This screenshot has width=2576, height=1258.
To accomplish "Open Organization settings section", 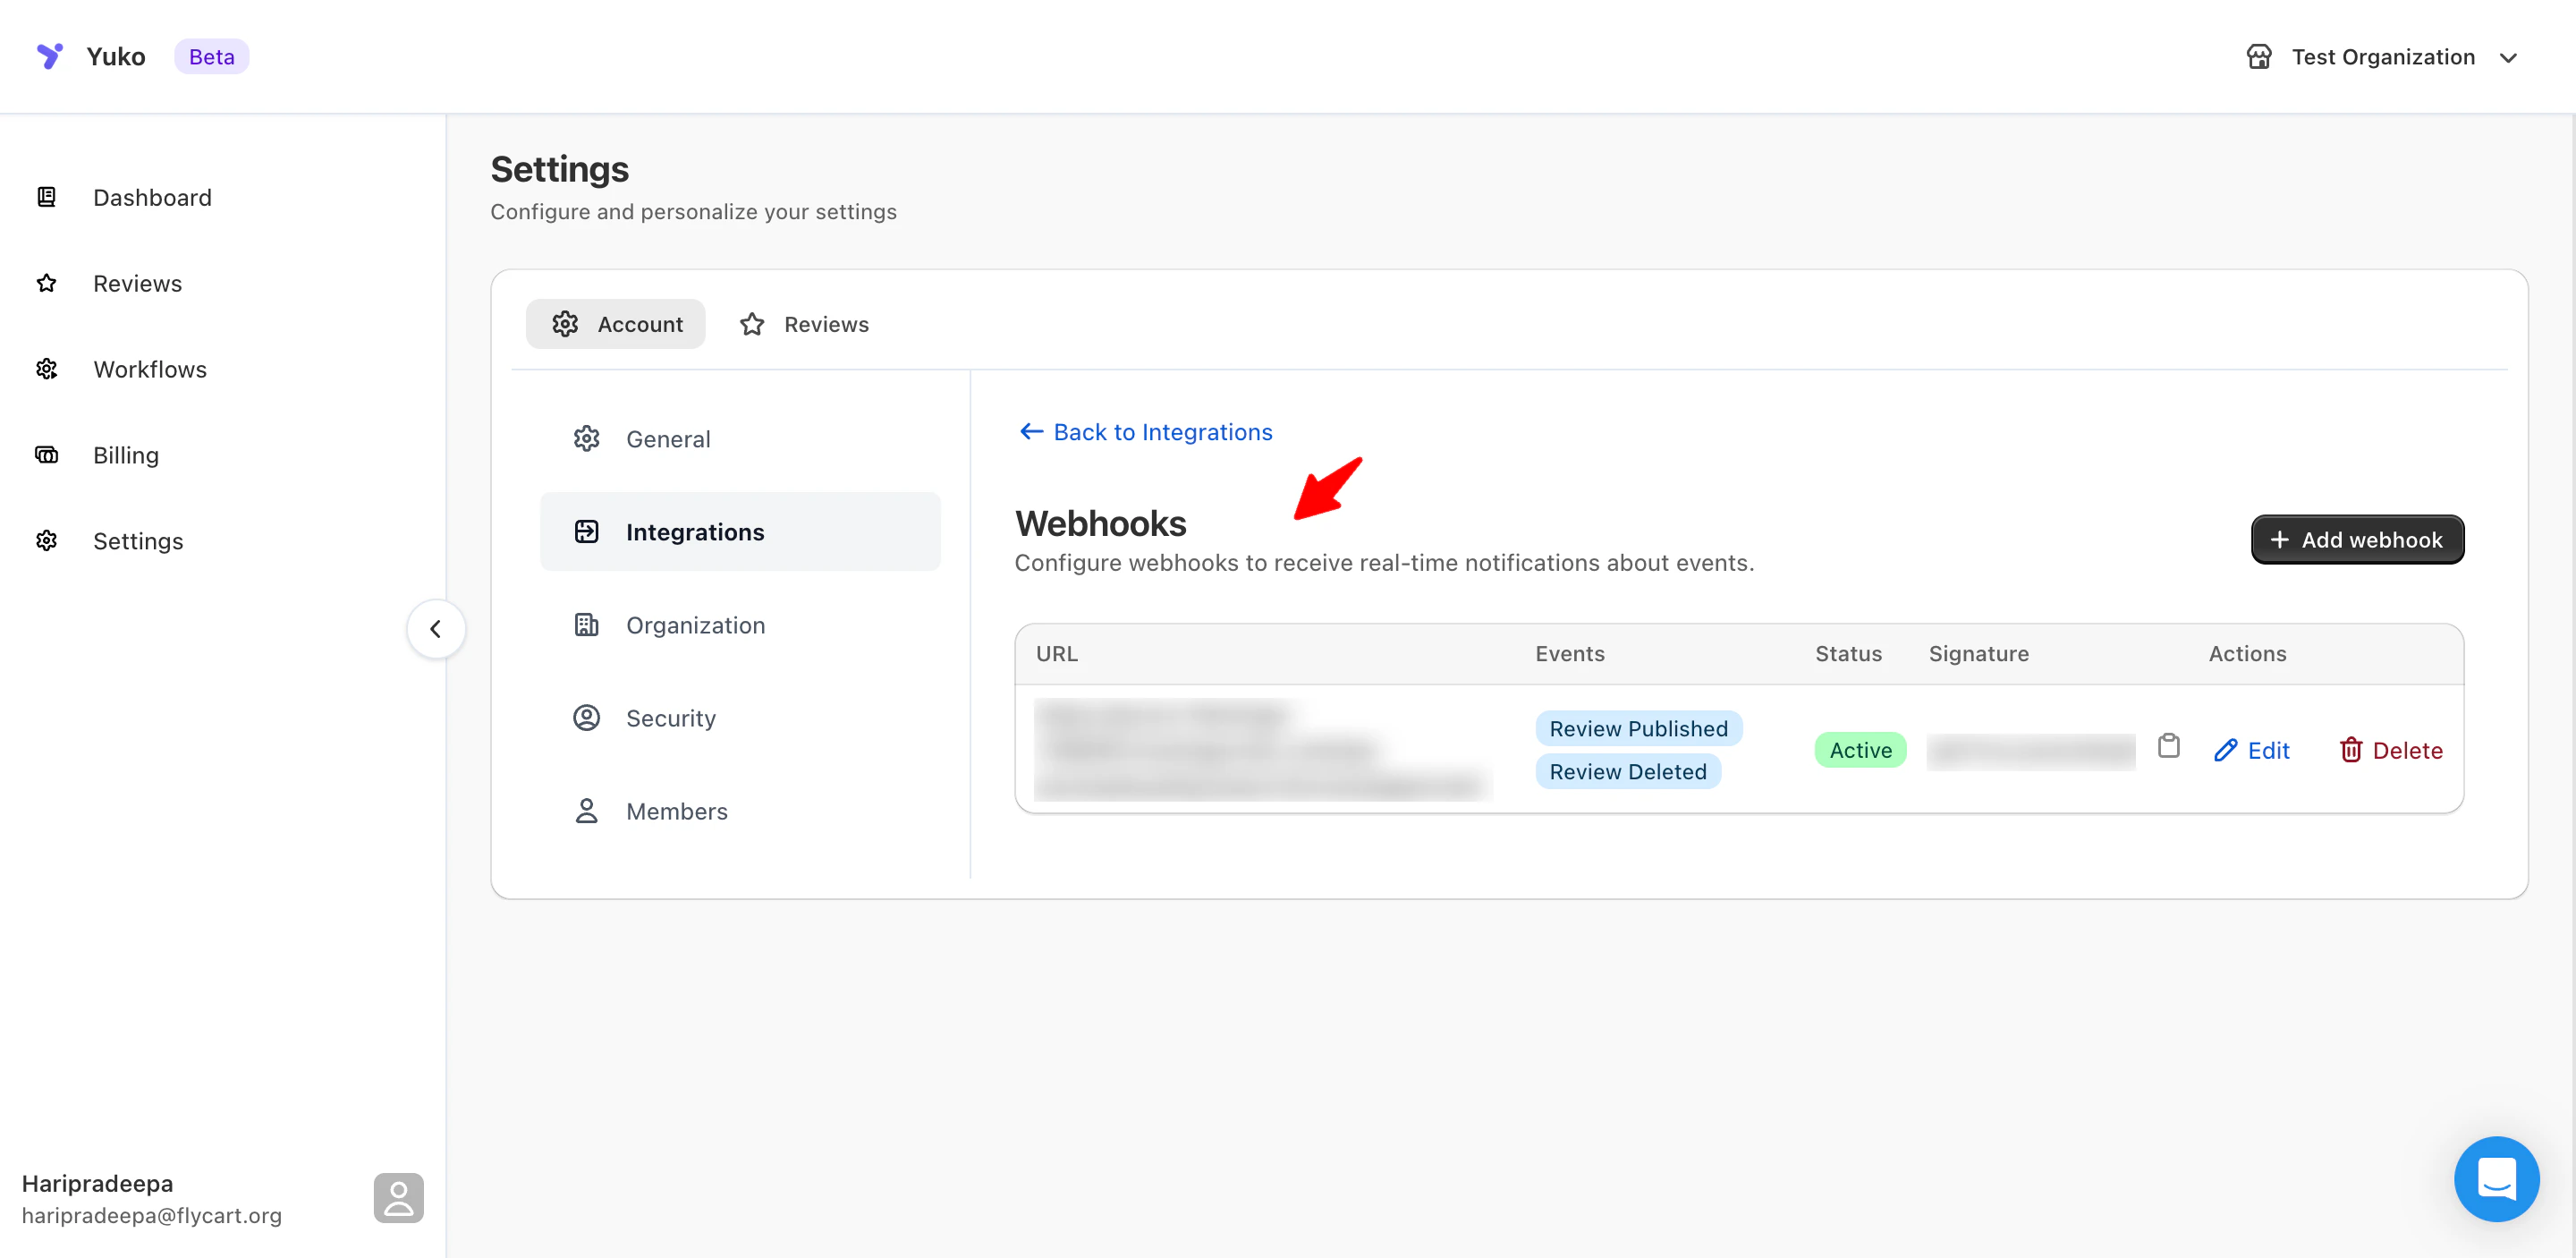I will click(x=695, y=625).
